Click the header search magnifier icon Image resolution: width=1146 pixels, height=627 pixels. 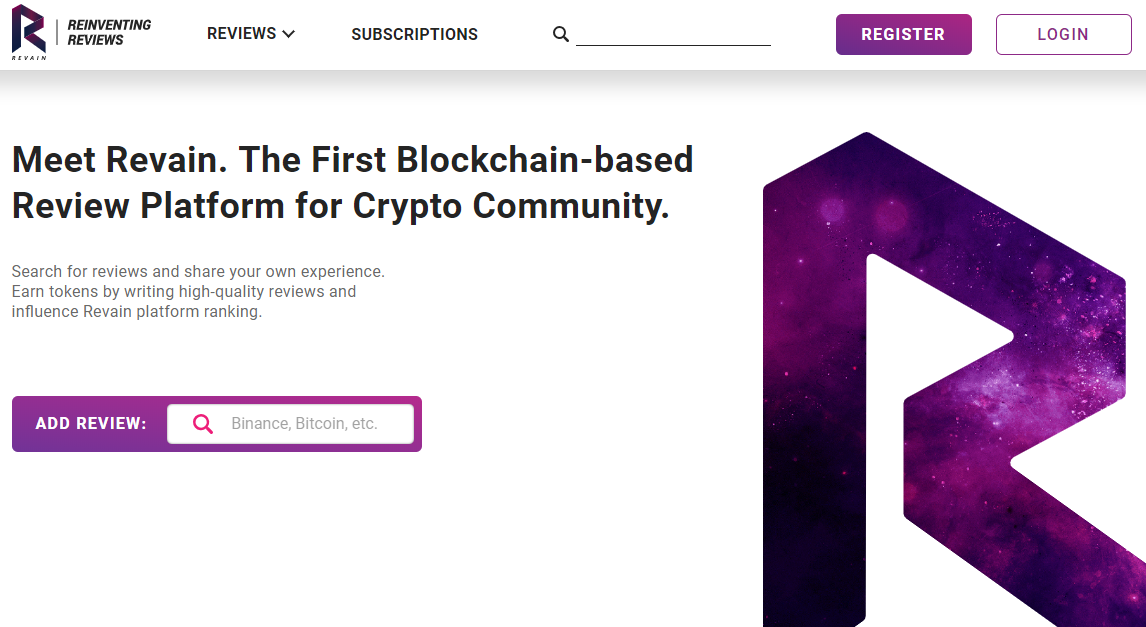click(561, 35)
